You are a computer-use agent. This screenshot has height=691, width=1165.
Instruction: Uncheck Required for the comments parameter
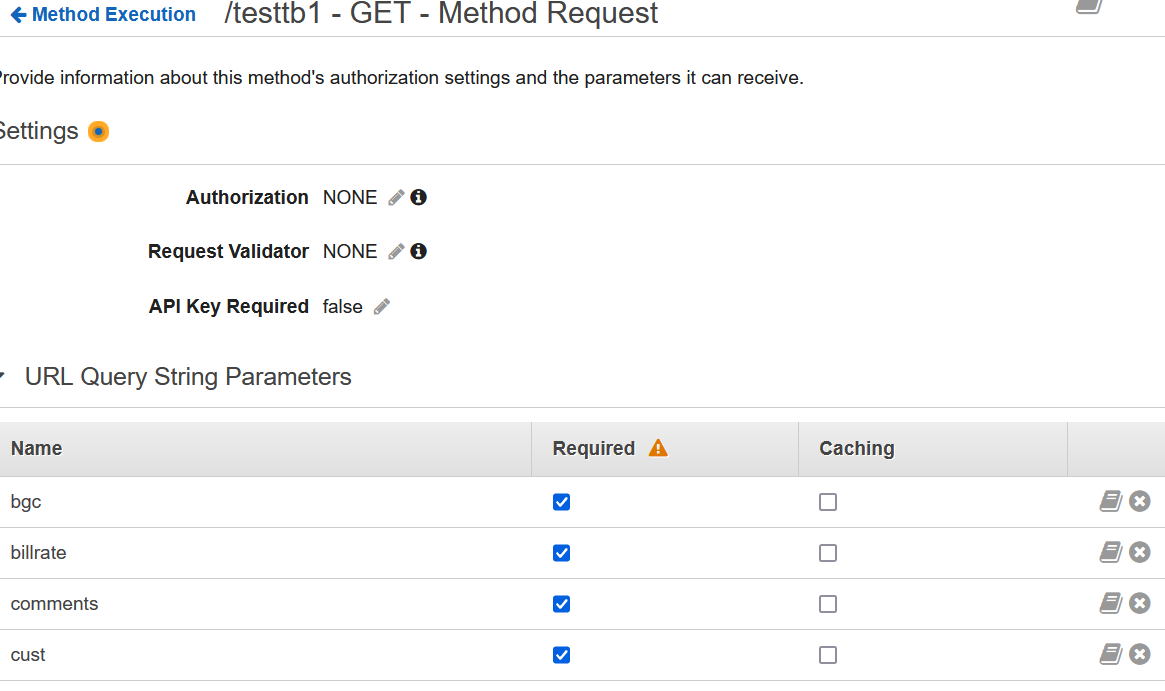pyautogui.click(x=562, y=604)
